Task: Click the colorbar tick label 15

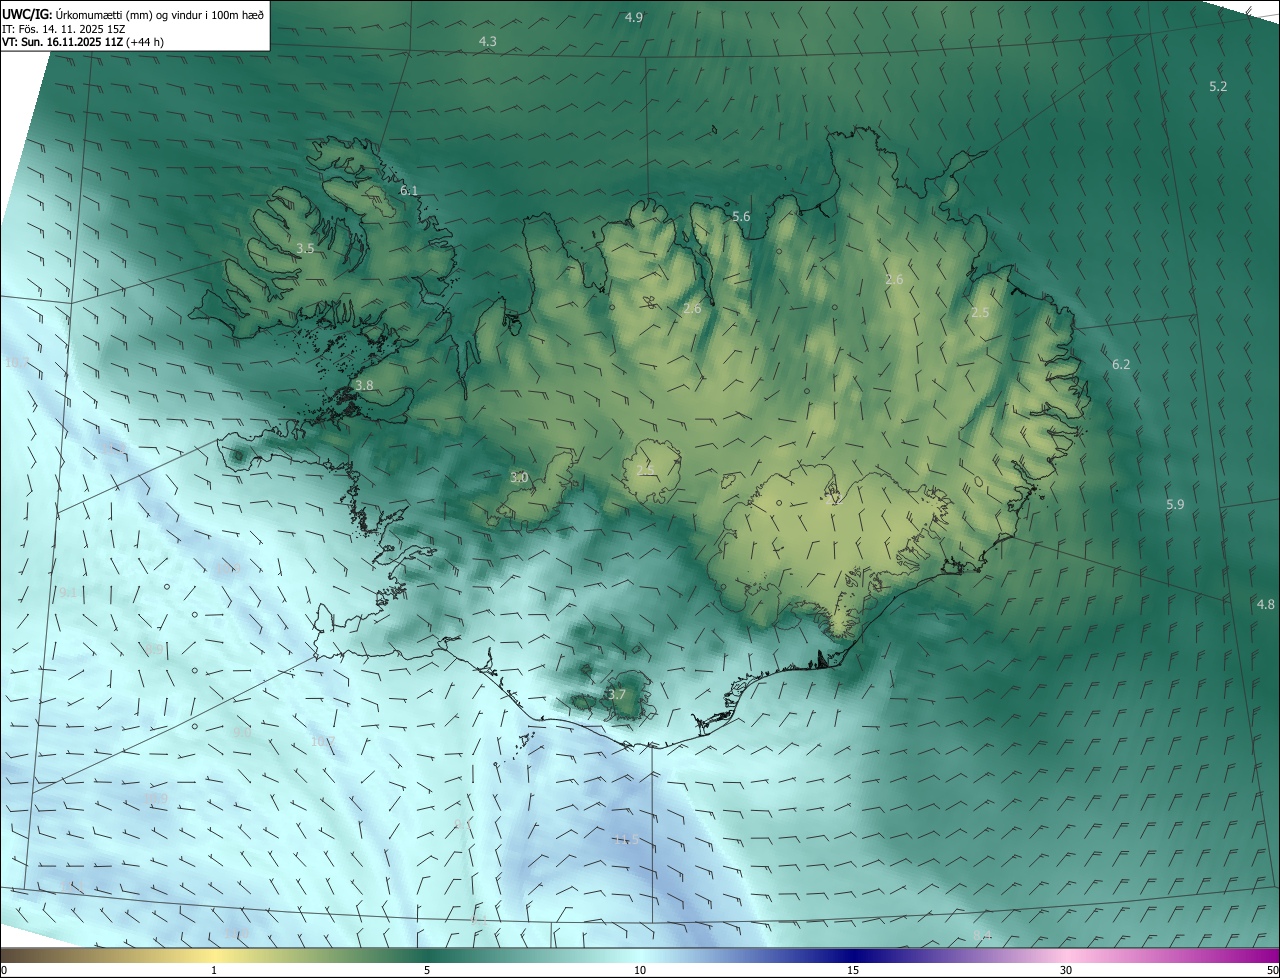Action: [x=853, y=970]
